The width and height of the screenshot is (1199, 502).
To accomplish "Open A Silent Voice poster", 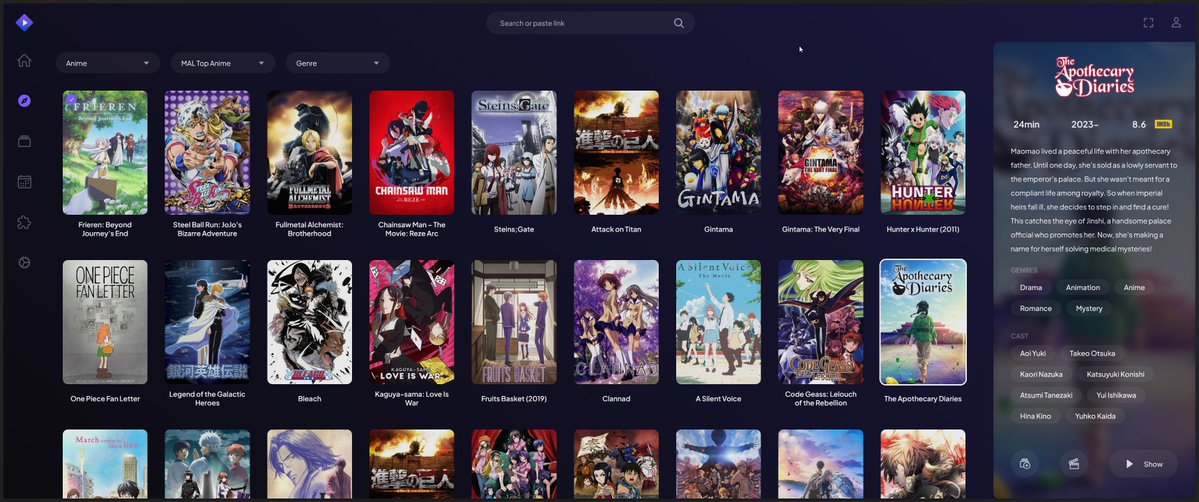I will (718, 322).
